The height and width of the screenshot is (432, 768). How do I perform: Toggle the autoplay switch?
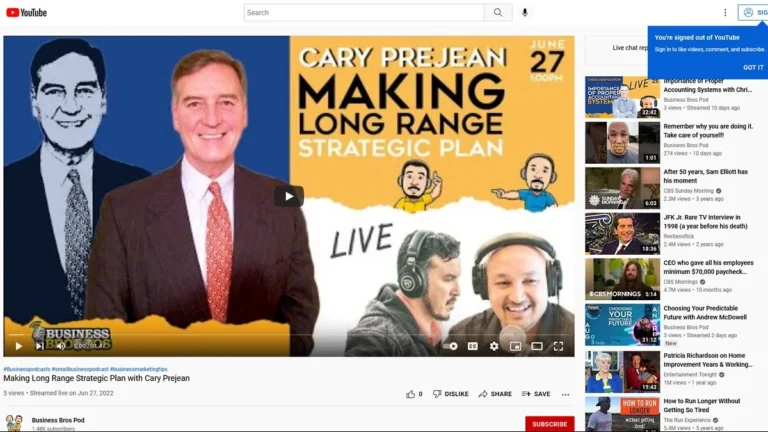pyautogui.click(x=451, y=346)
